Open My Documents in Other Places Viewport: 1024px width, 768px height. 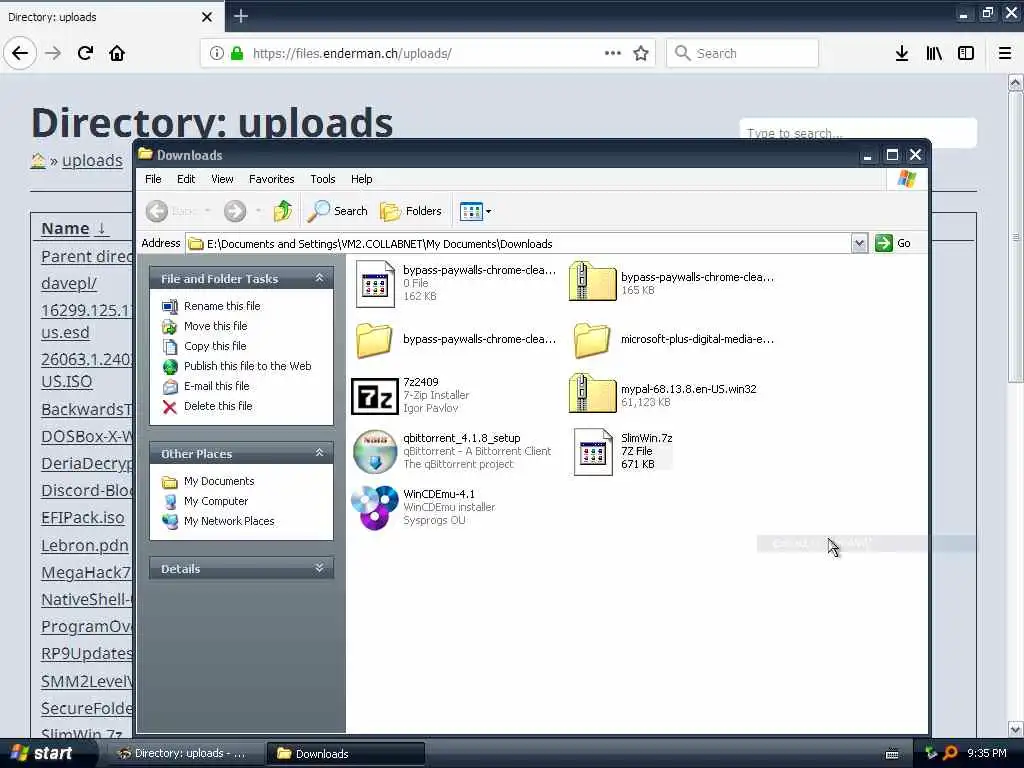(x=219, y=481)
